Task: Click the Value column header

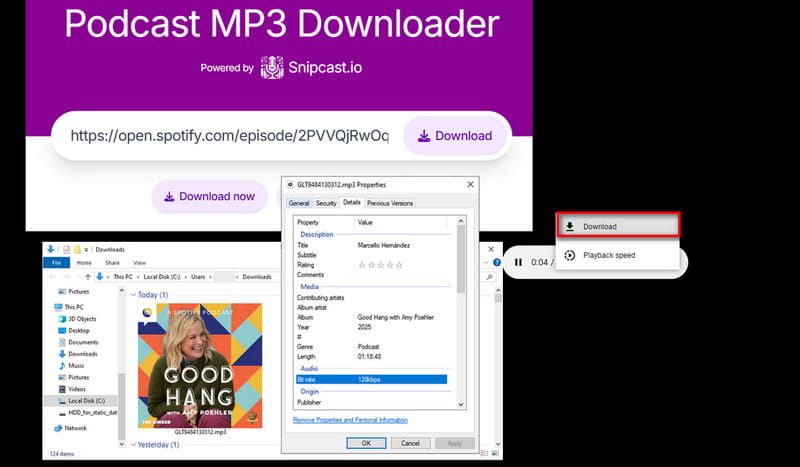Action: click(x=365, y=223)
